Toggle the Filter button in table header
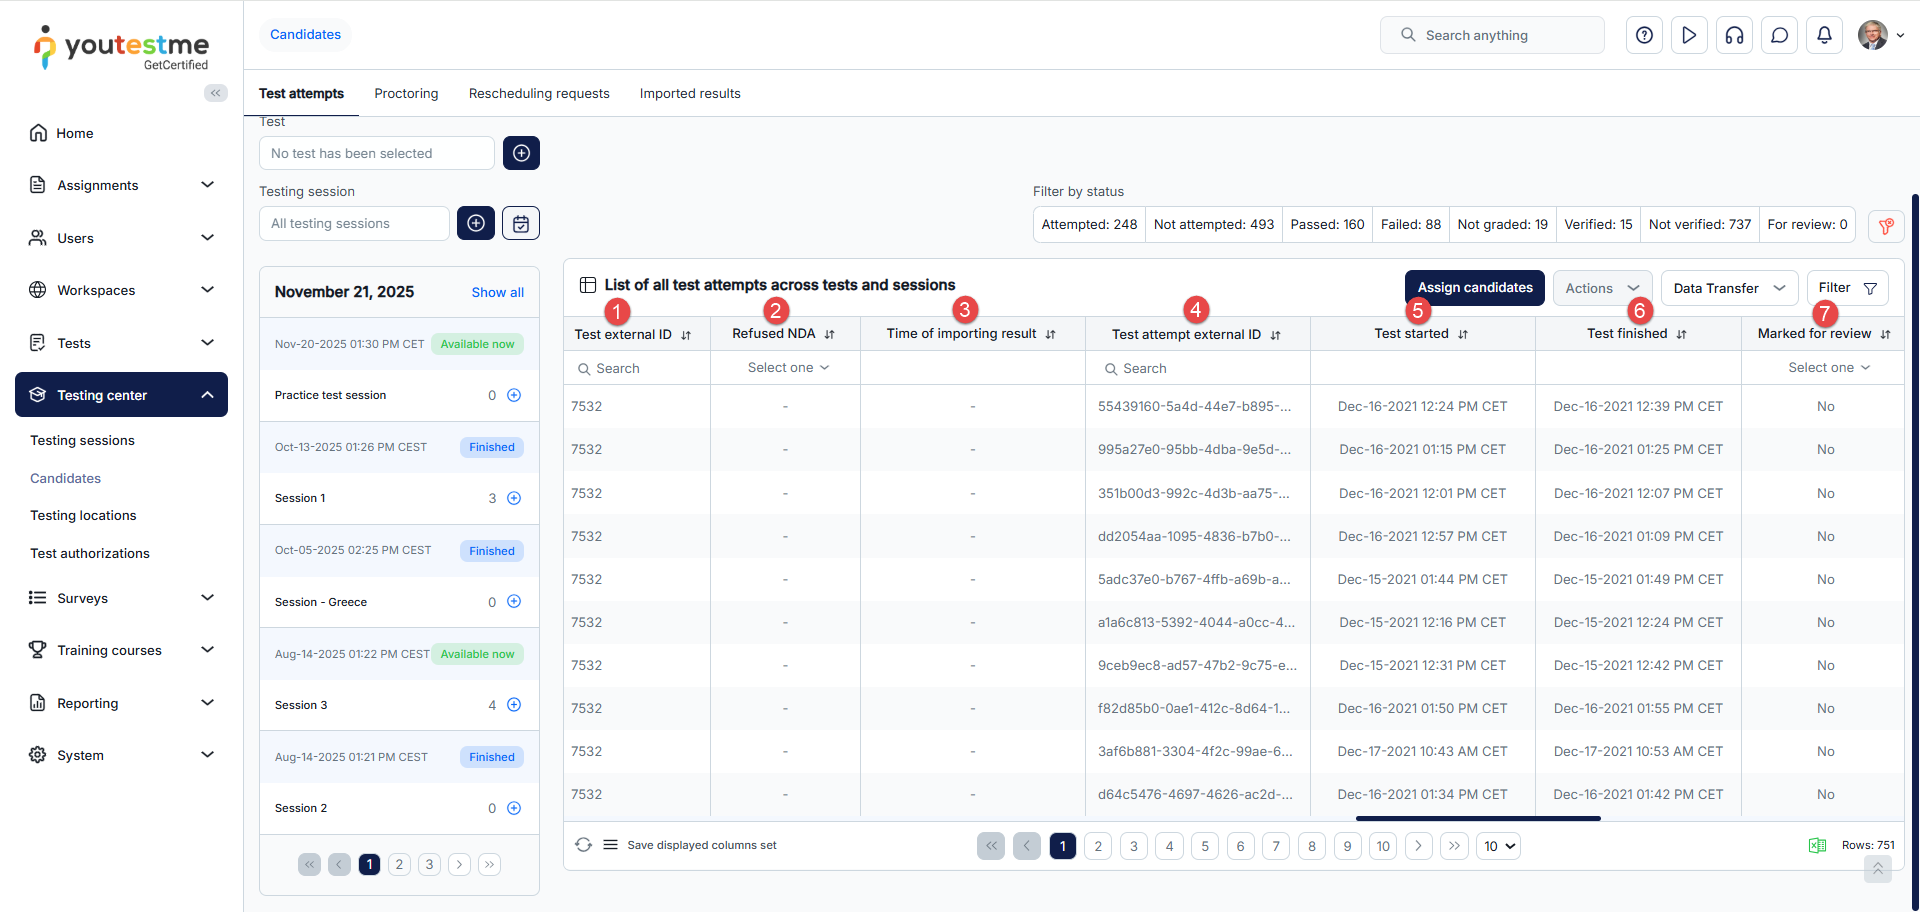 (x=1847, y=288)
